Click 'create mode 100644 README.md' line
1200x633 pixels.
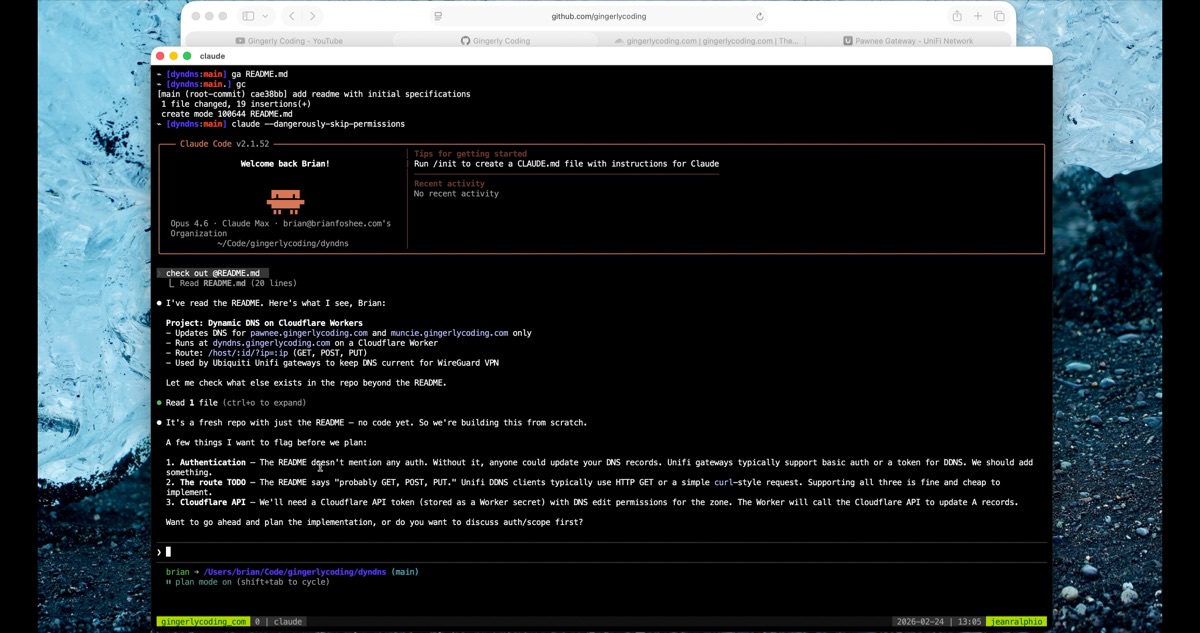pyautogui.click(x=227, y=114)
